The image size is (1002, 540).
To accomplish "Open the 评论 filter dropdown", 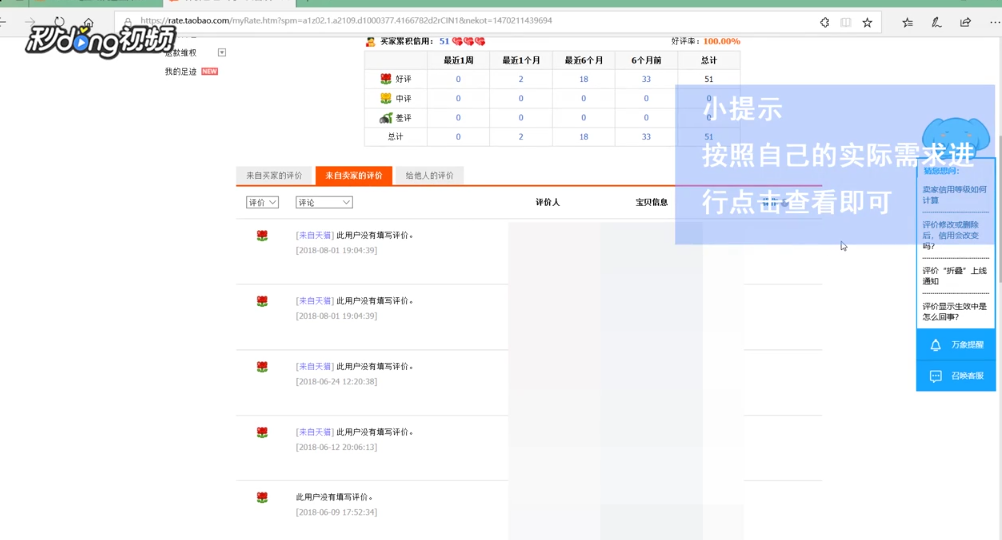I will 324,202.
